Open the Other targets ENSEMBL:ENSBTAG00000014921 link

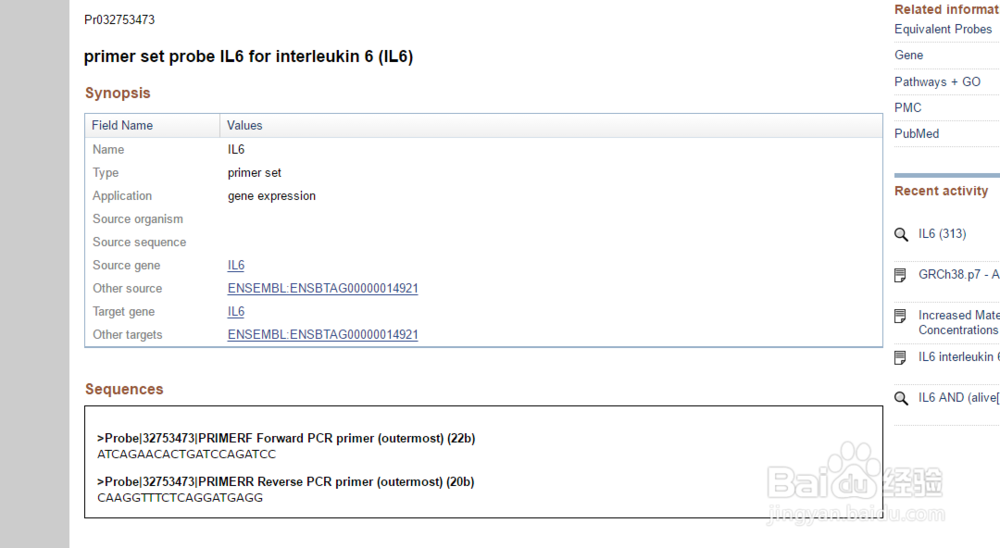(x=323, y=335)
